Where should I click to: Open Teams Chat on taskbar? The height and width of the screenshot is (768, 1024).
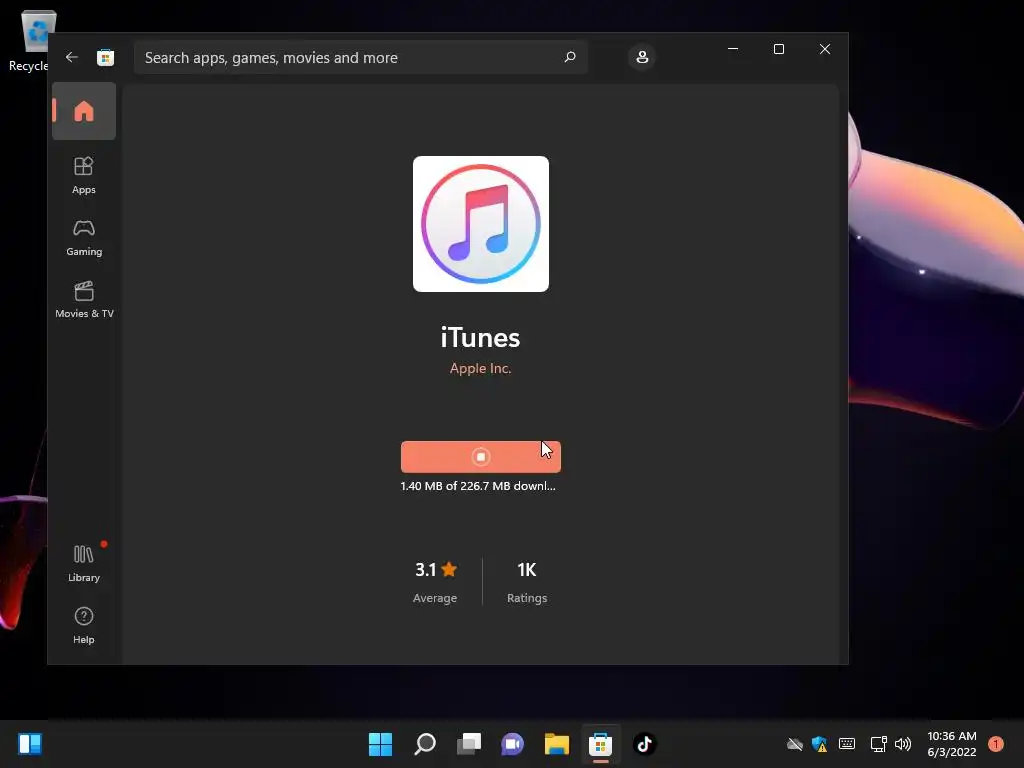pyautogui.click(x=512, y=744)
